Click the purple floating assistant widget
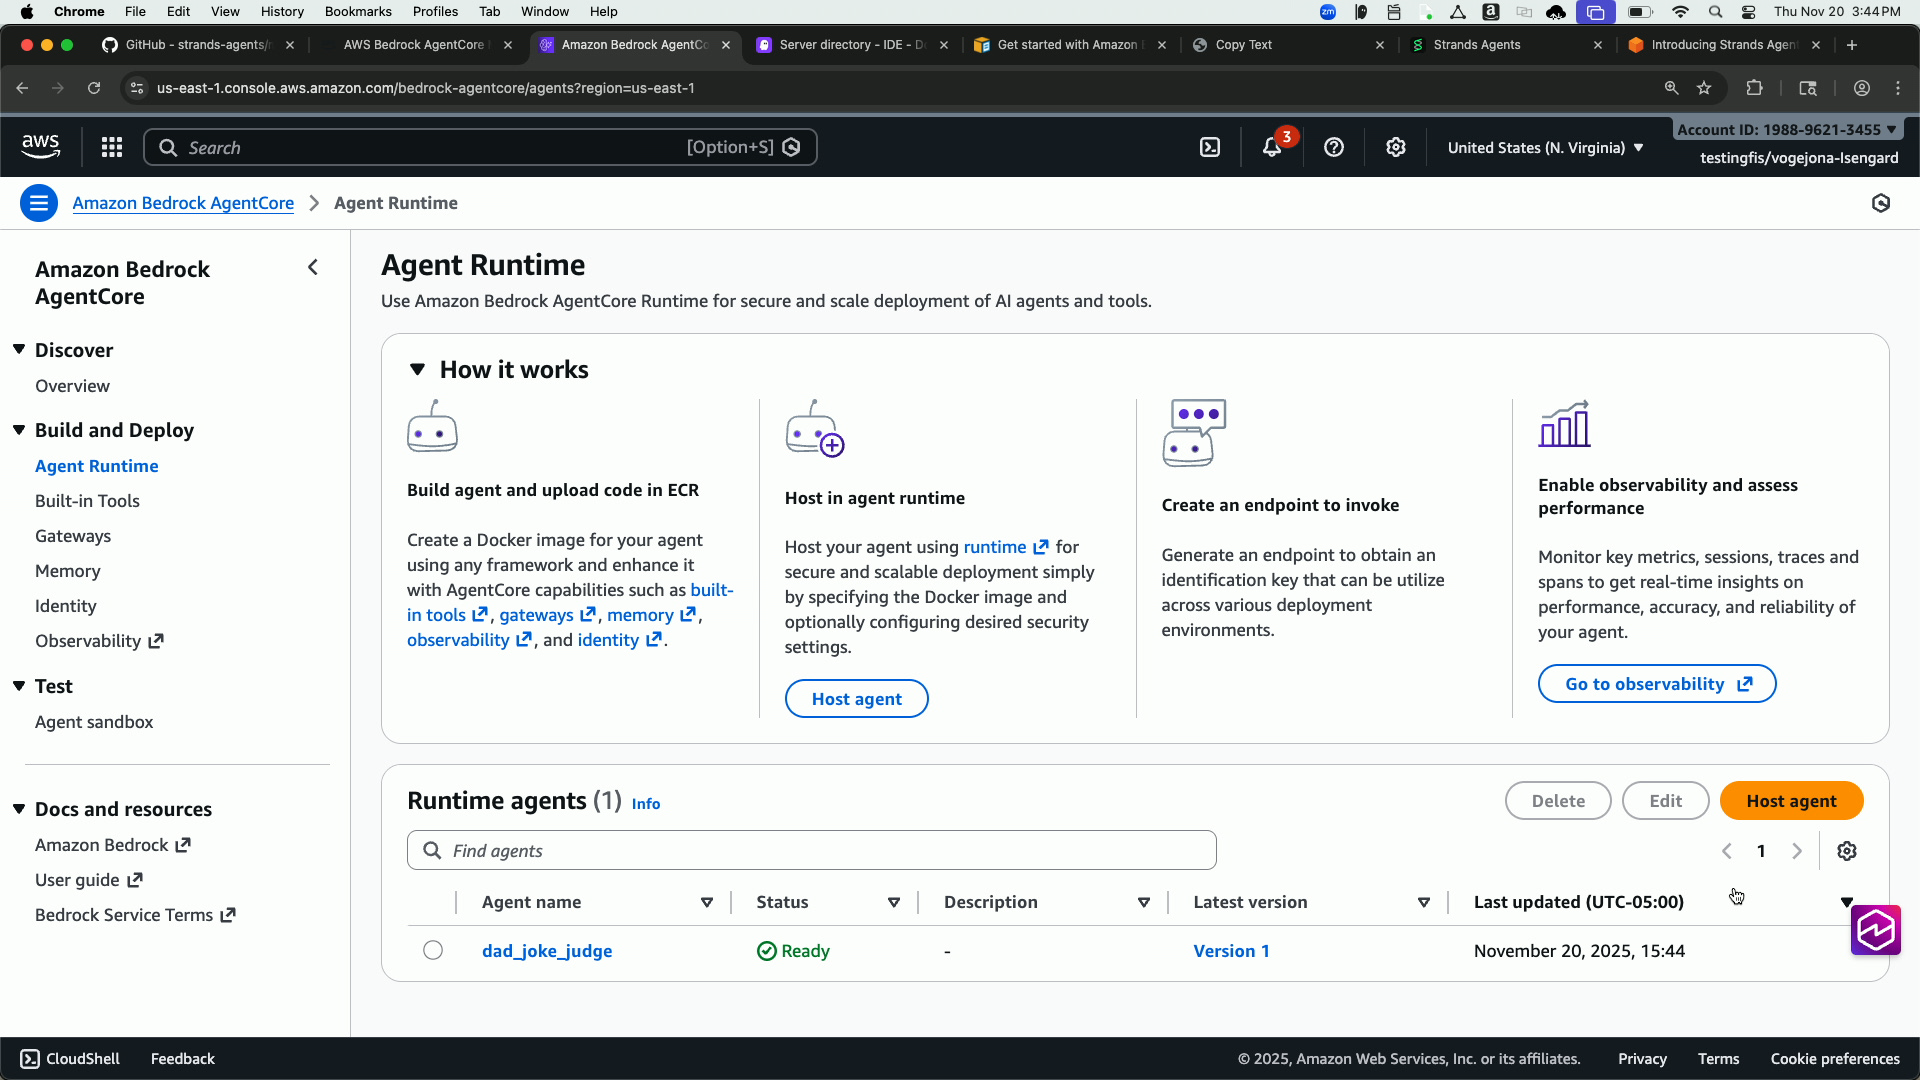 [x=1875, y=931]
